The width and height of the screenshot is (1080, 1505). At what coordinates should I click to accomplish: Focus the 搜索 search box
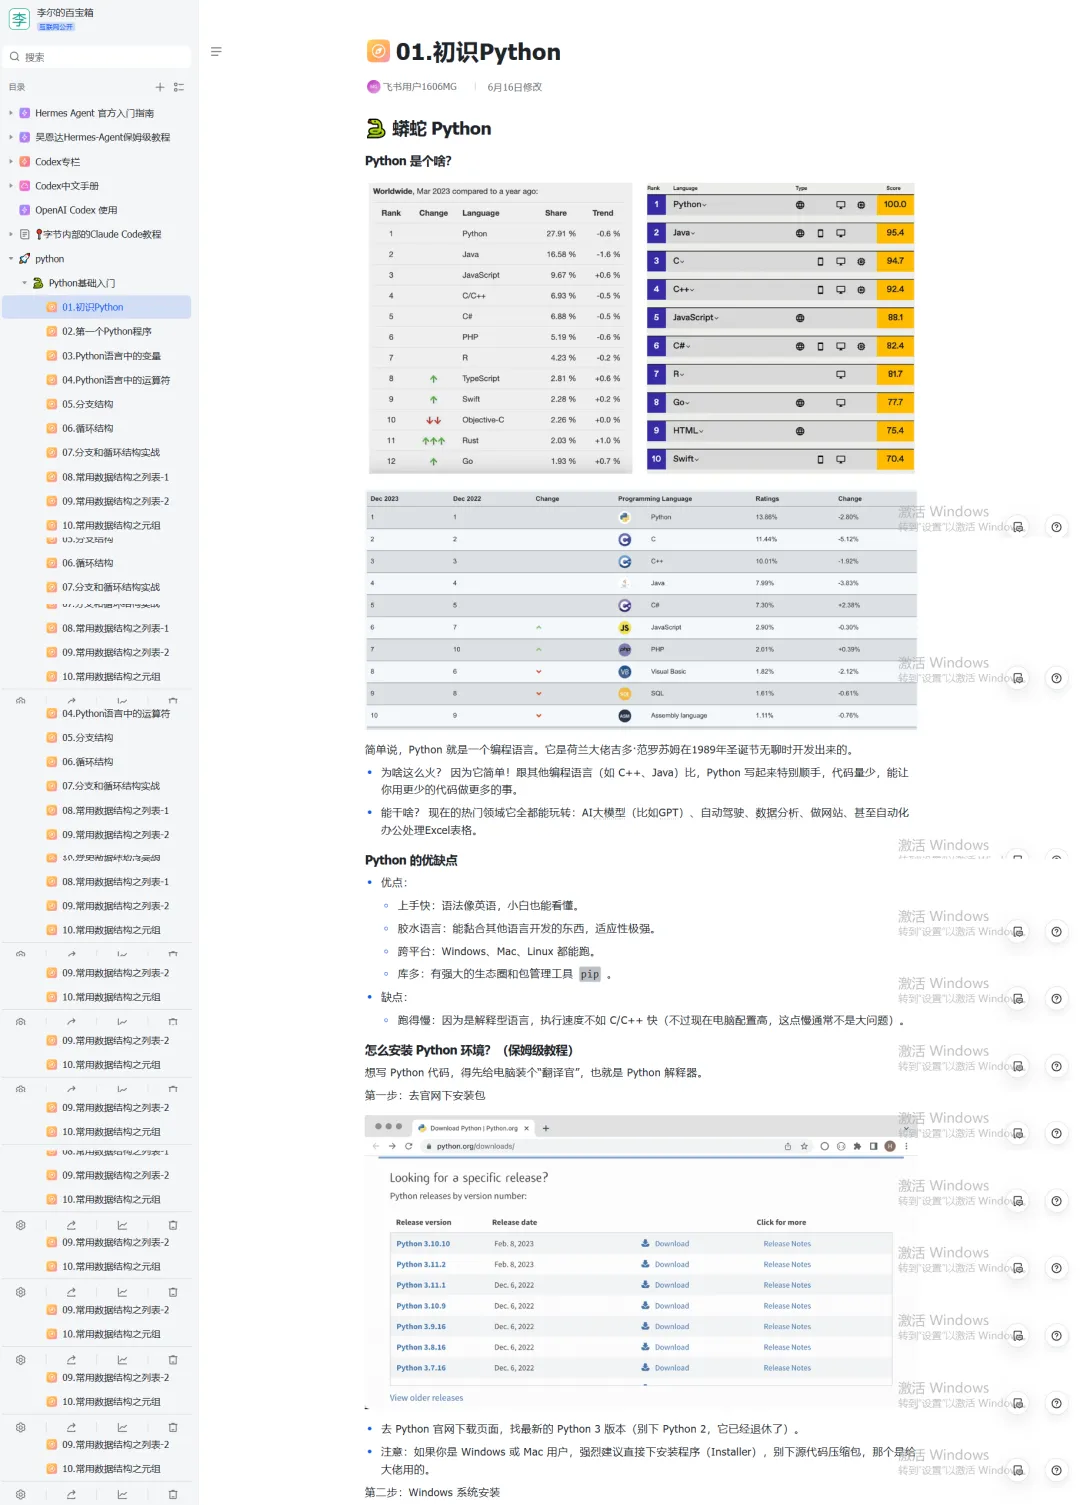98,57
